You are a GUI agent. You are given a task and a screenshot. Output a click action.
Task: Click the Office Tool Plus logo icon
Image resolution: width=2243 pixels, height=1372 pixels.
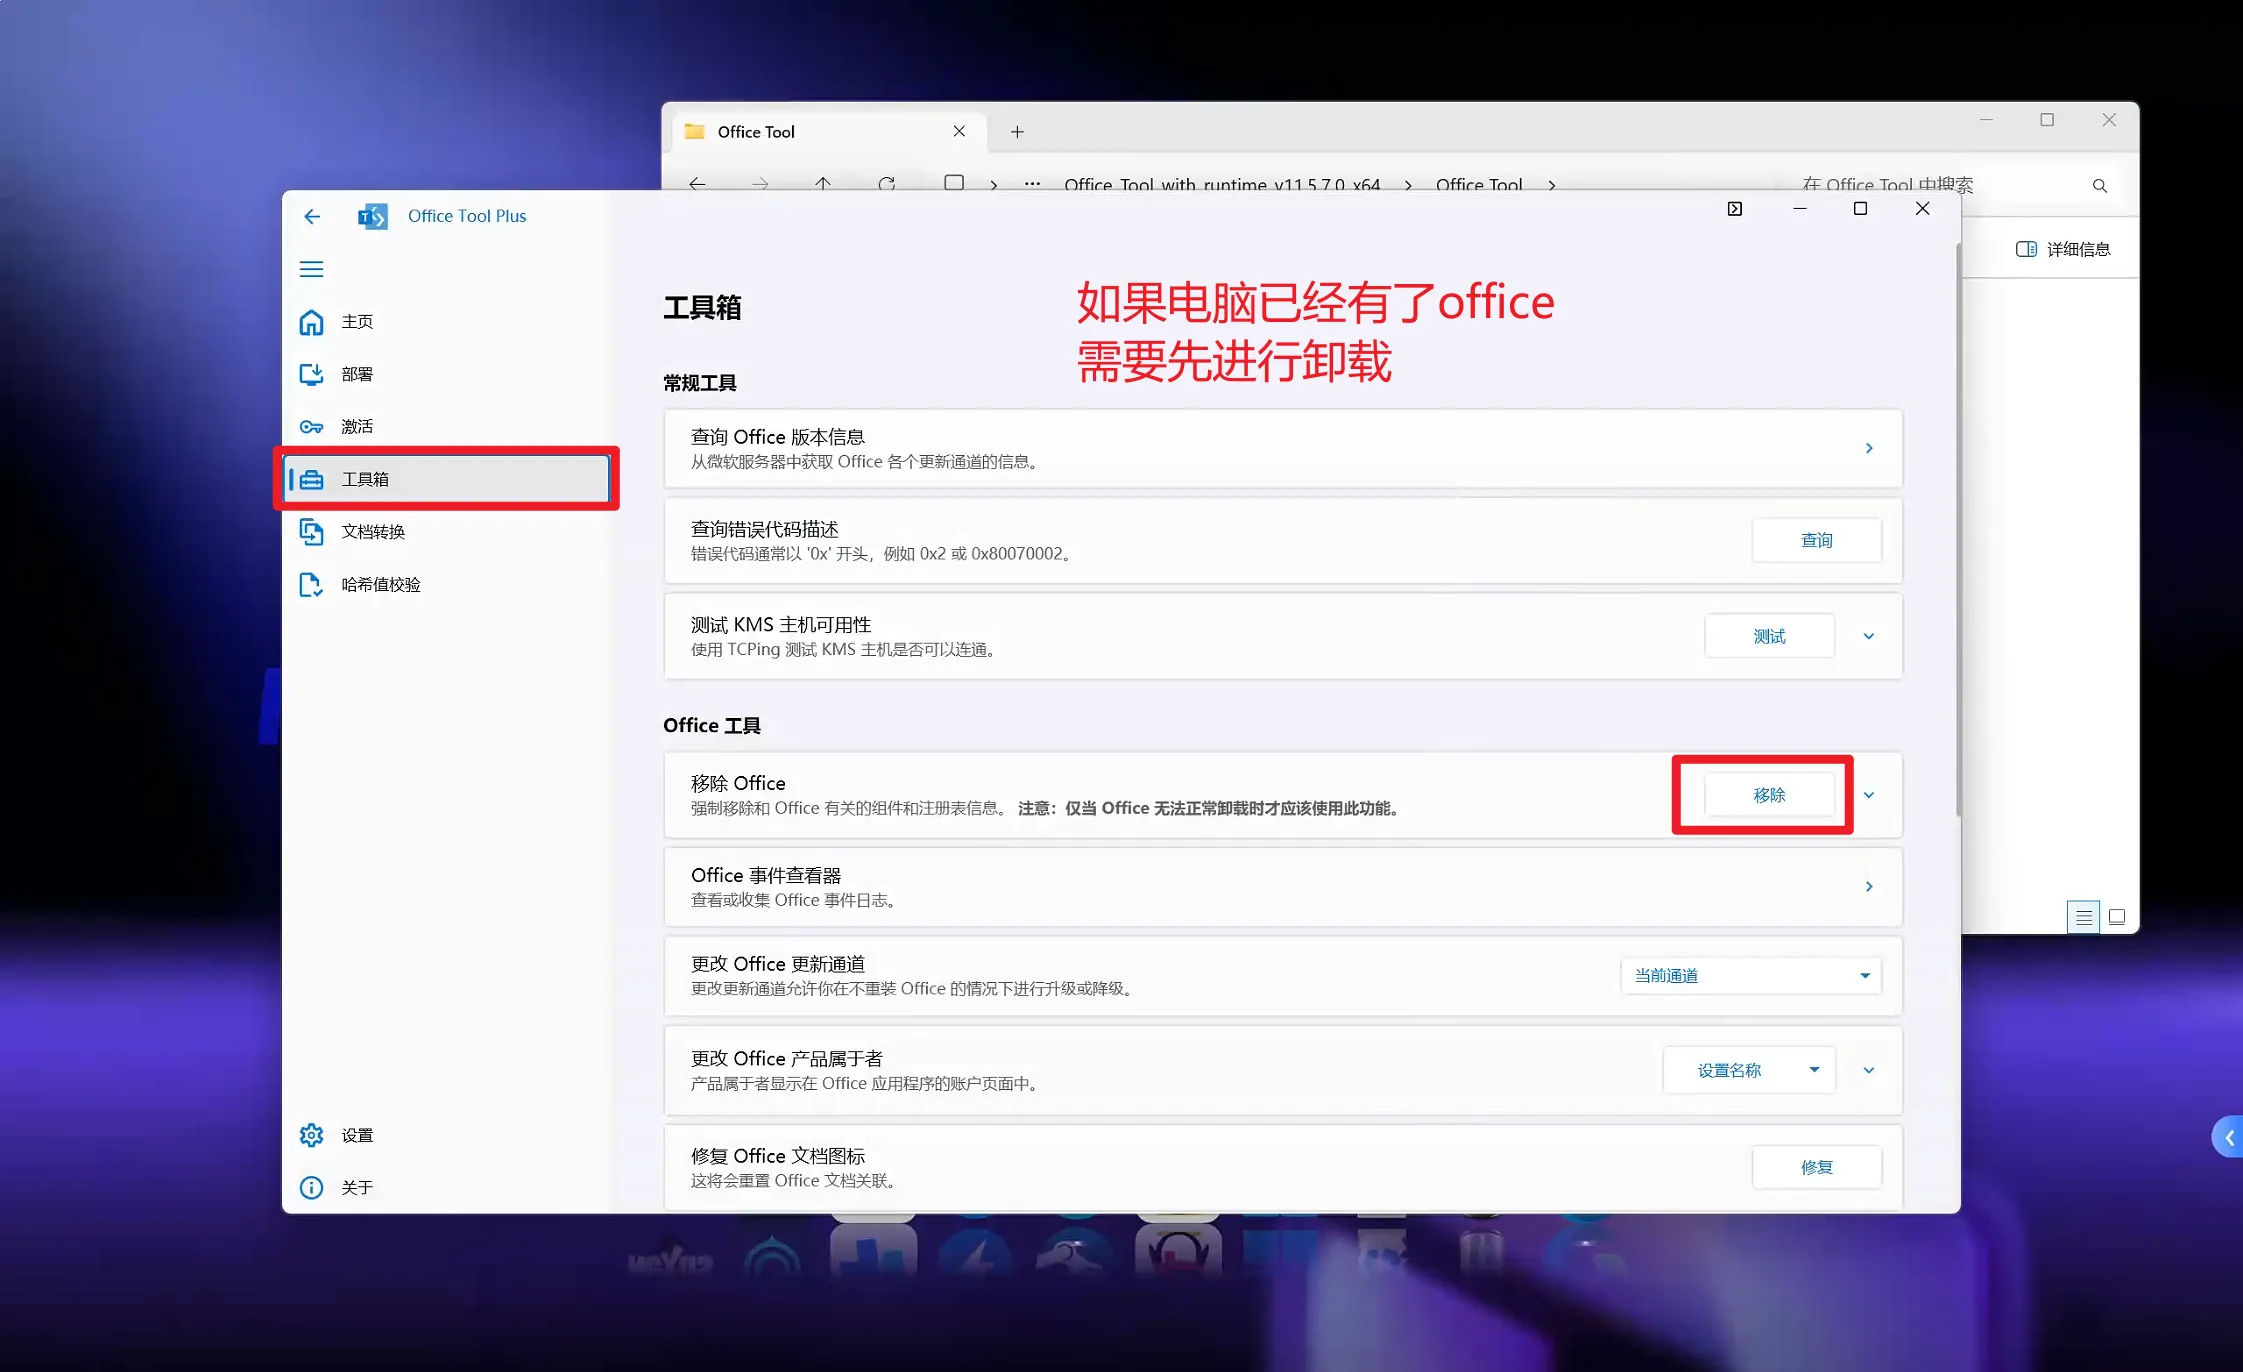tap(373, 216)
